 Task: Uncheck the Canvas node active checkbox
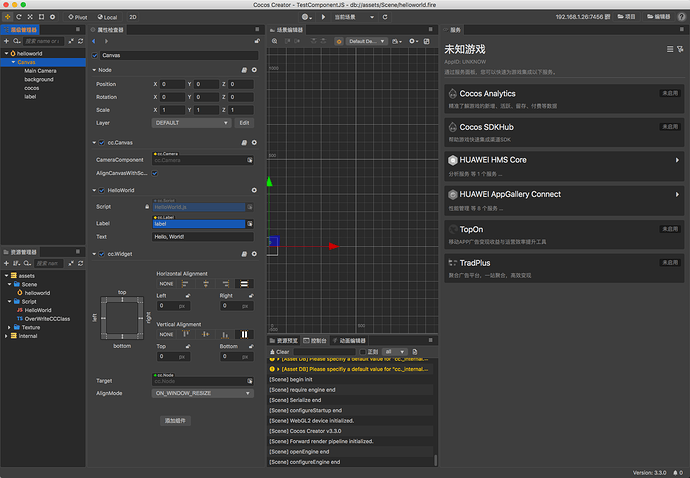click(x=96, y=55)
